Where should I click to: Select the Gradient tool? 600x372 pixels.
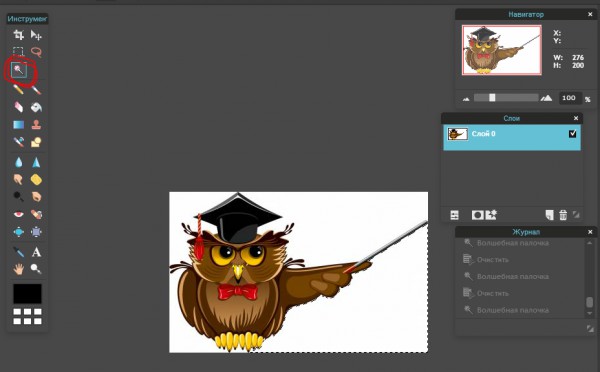click(x=18, y=124)
